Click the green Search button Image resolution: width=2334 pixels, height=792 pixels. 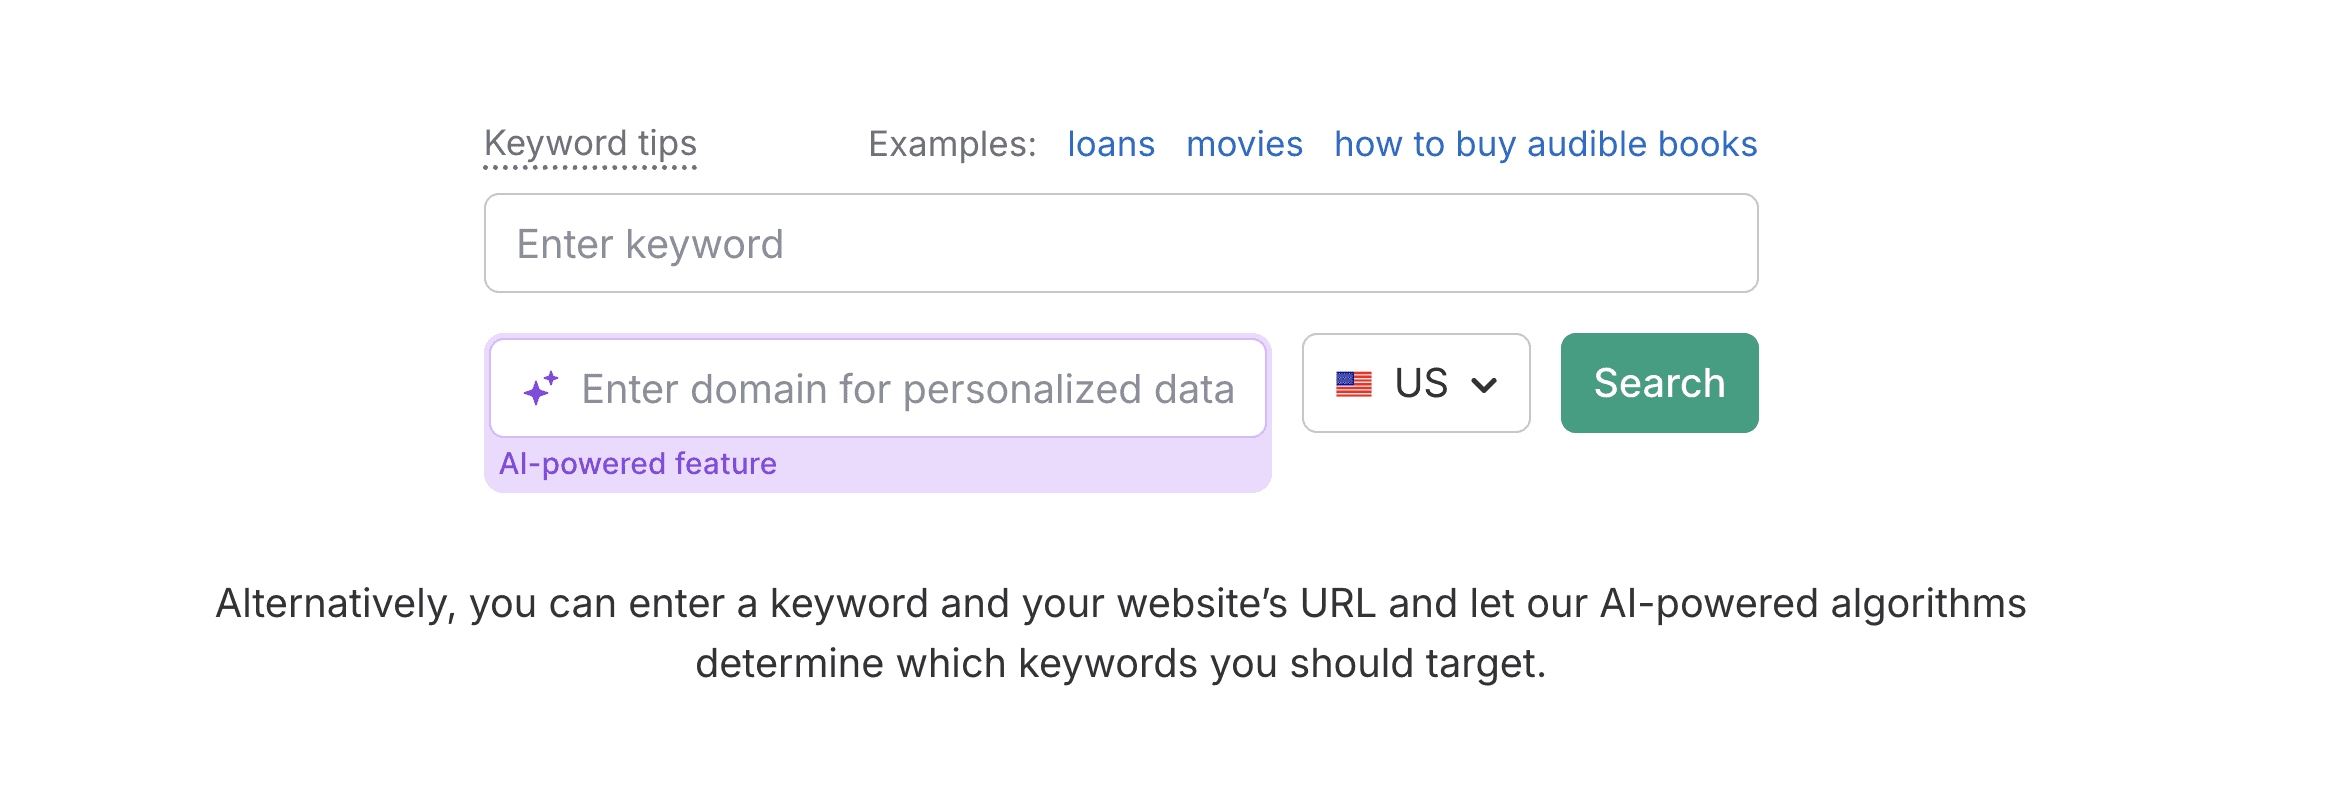click(1660, 383)
